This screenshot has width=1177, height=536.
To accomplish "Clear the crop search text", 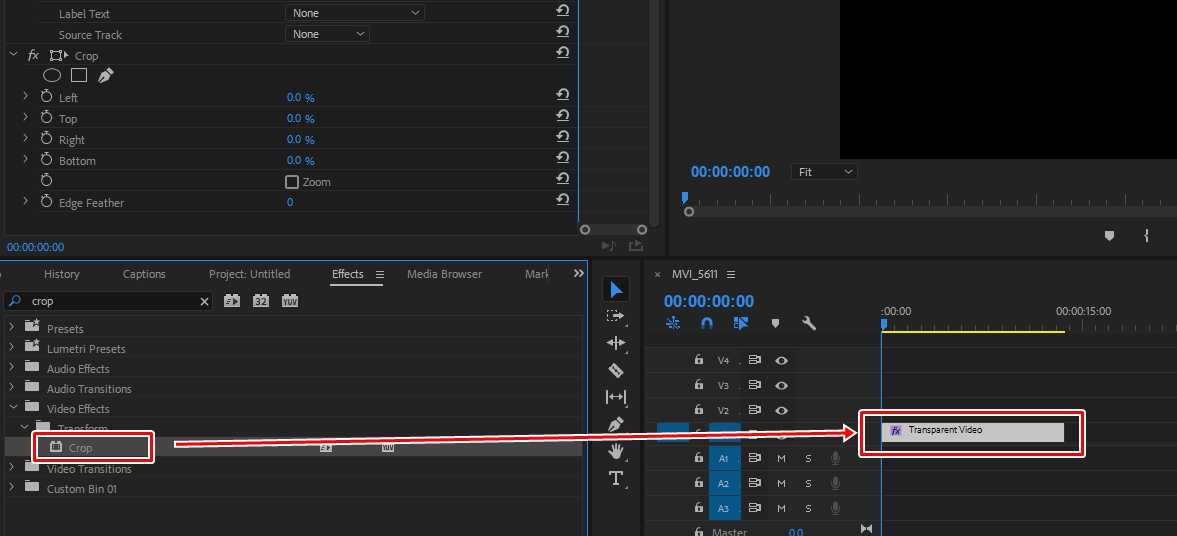I will (204, 301).
